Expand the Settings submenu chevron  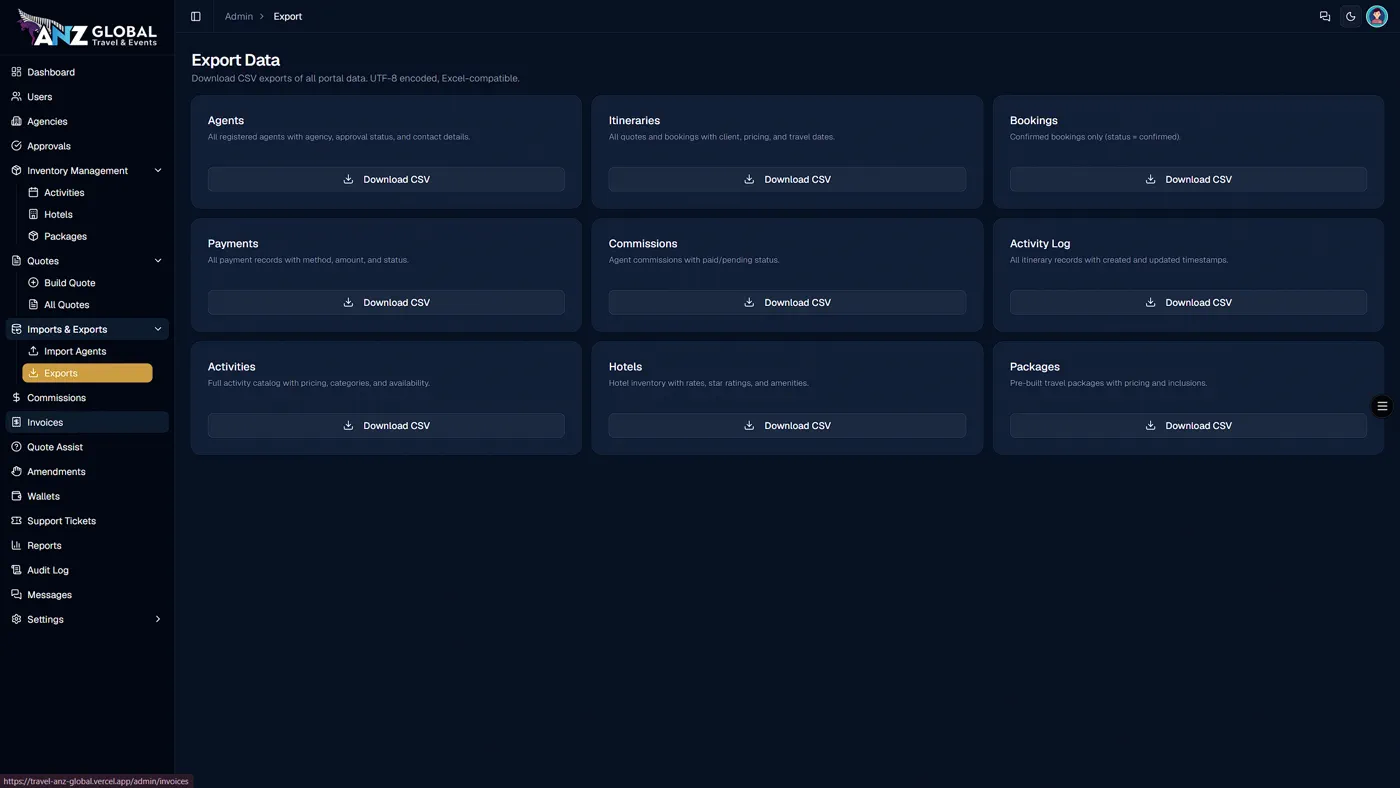(158, 619)
